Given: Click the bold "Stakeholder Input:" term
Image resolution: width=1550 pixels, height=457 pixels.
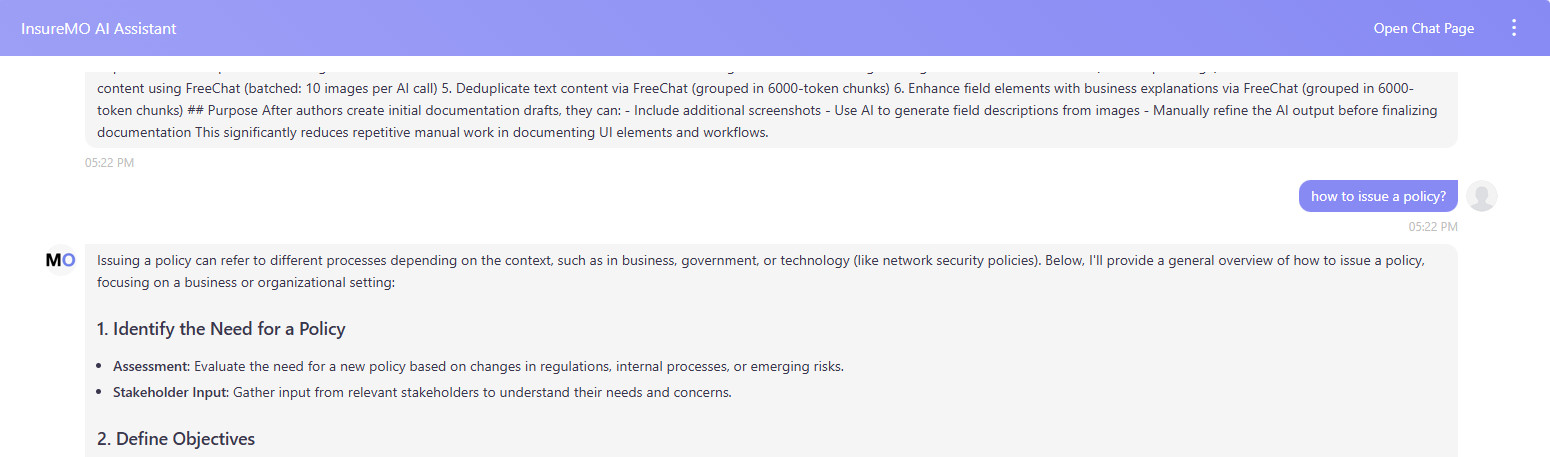Looking at the screenshot, I should pos(171,392).
